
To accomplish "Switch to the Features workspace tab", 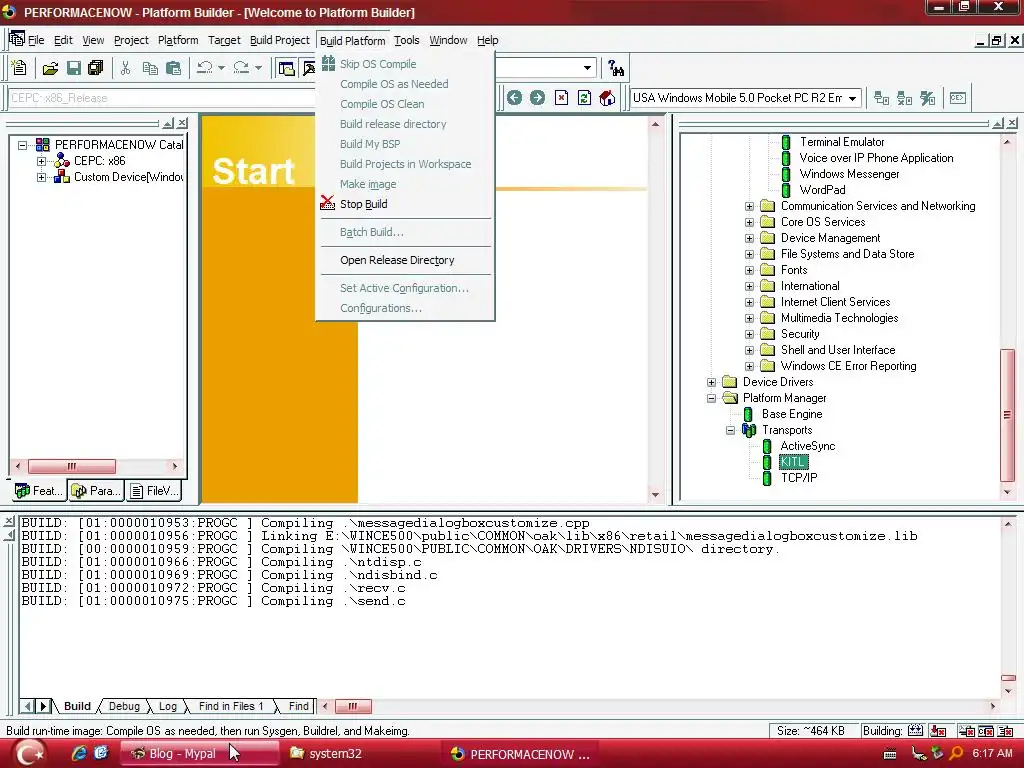I will pyautogui.click(x=39, y=490).
